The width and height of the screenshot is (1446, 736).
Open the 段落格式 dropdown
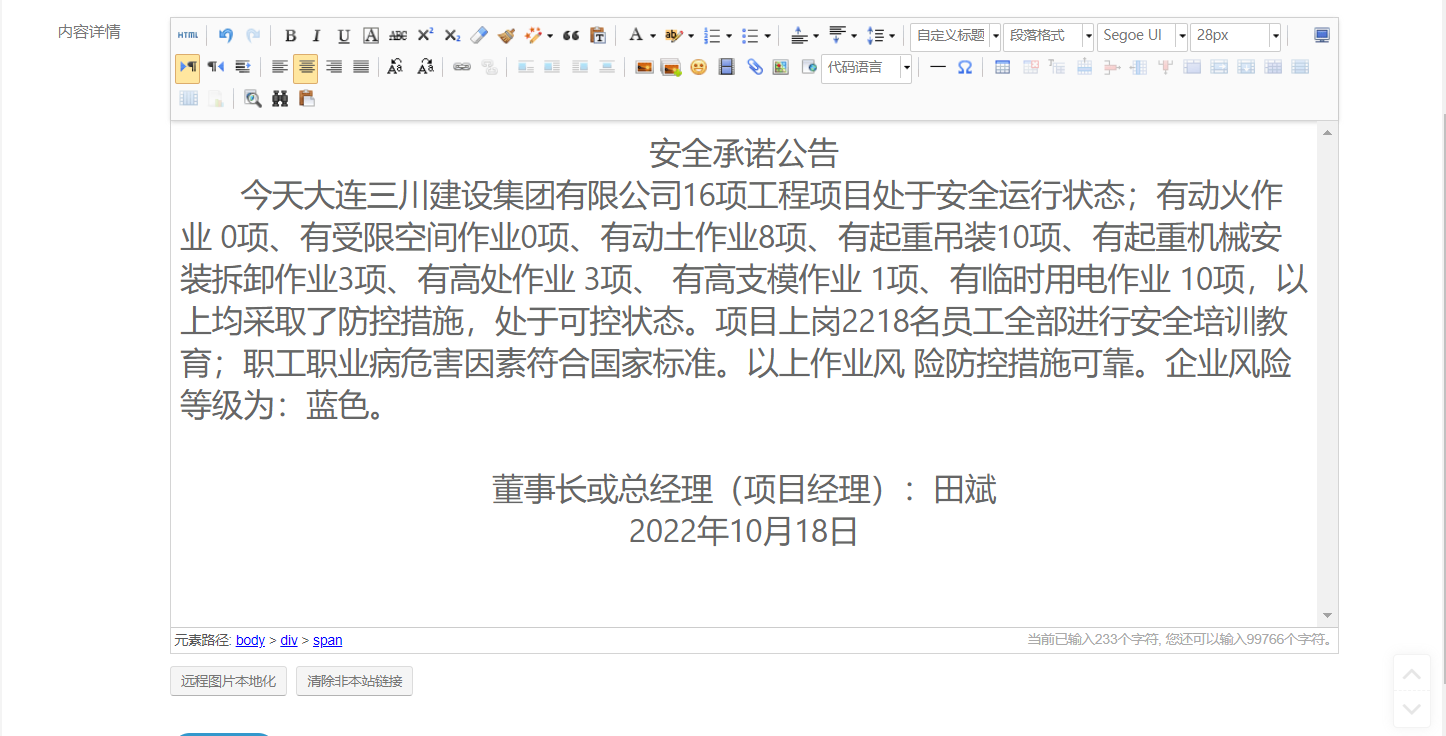click(x=1048, y=36)
